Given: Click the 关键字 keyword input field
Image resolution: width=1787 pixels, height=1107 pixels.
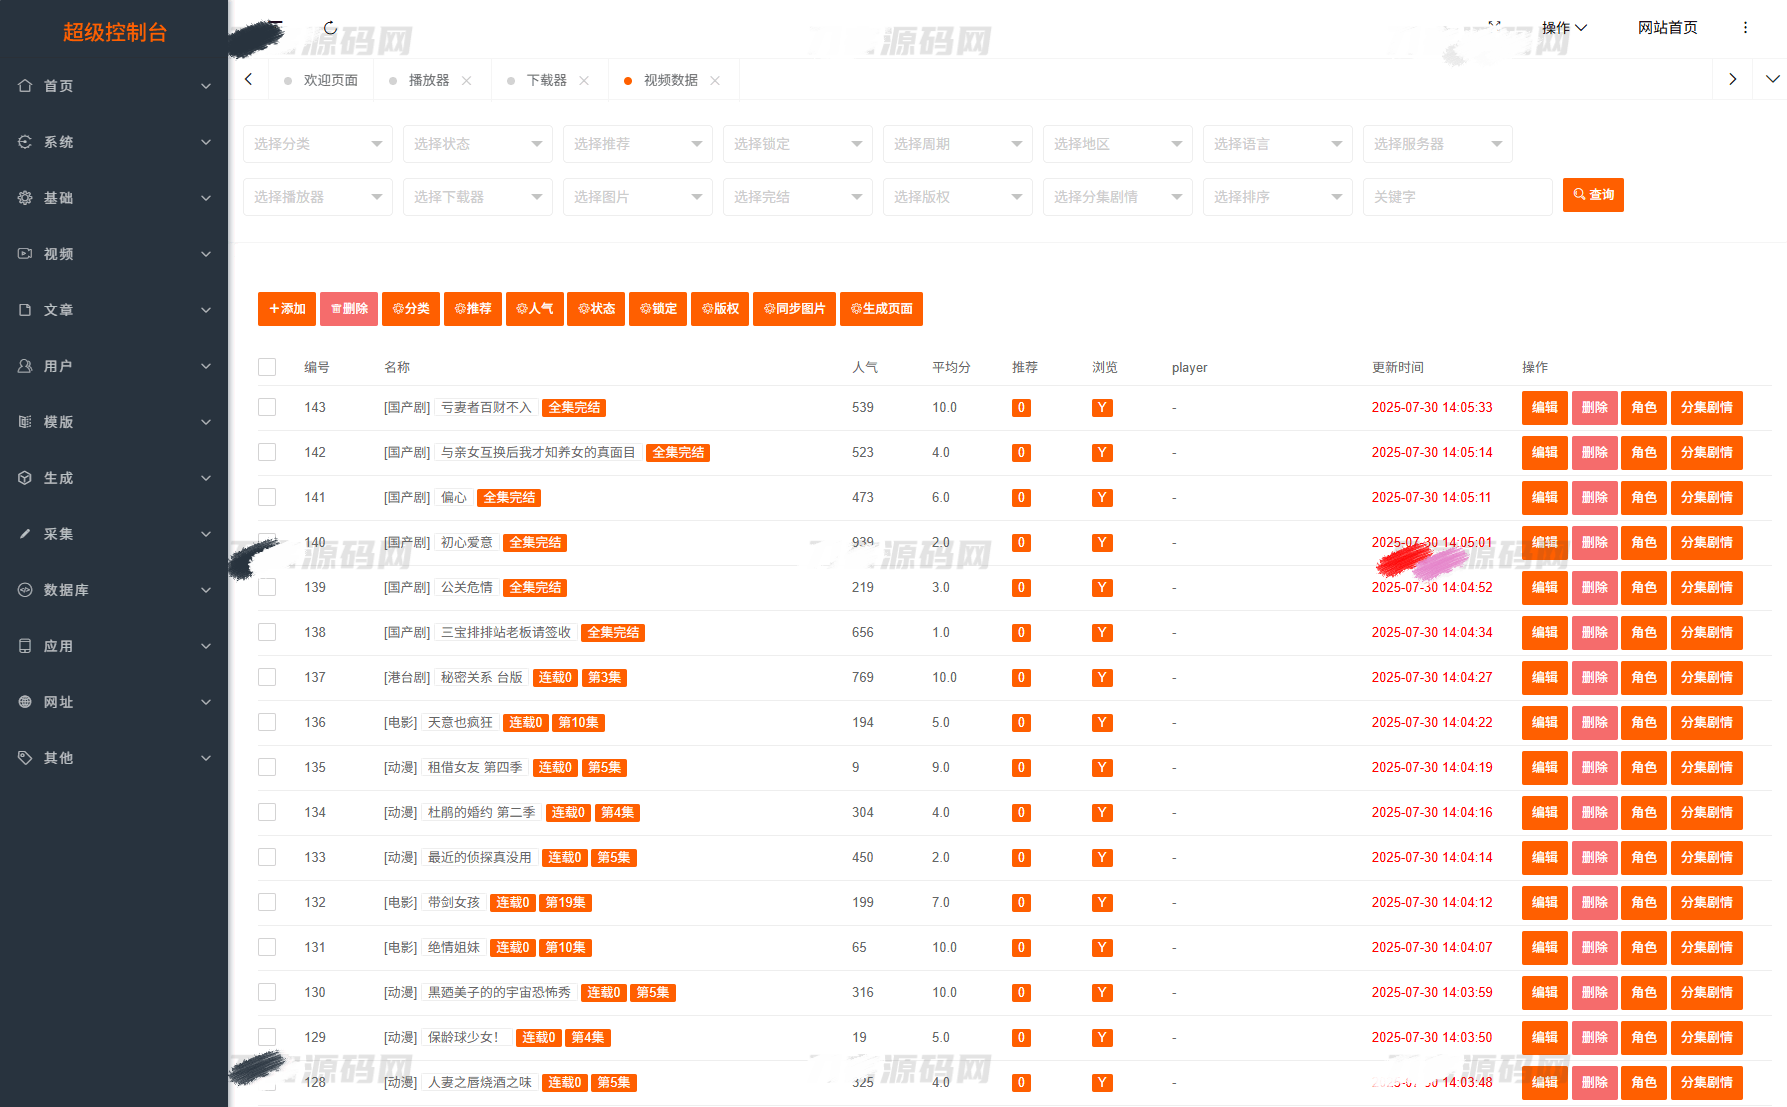Looking at the screenshot, I should click(x=1456, y=197).
